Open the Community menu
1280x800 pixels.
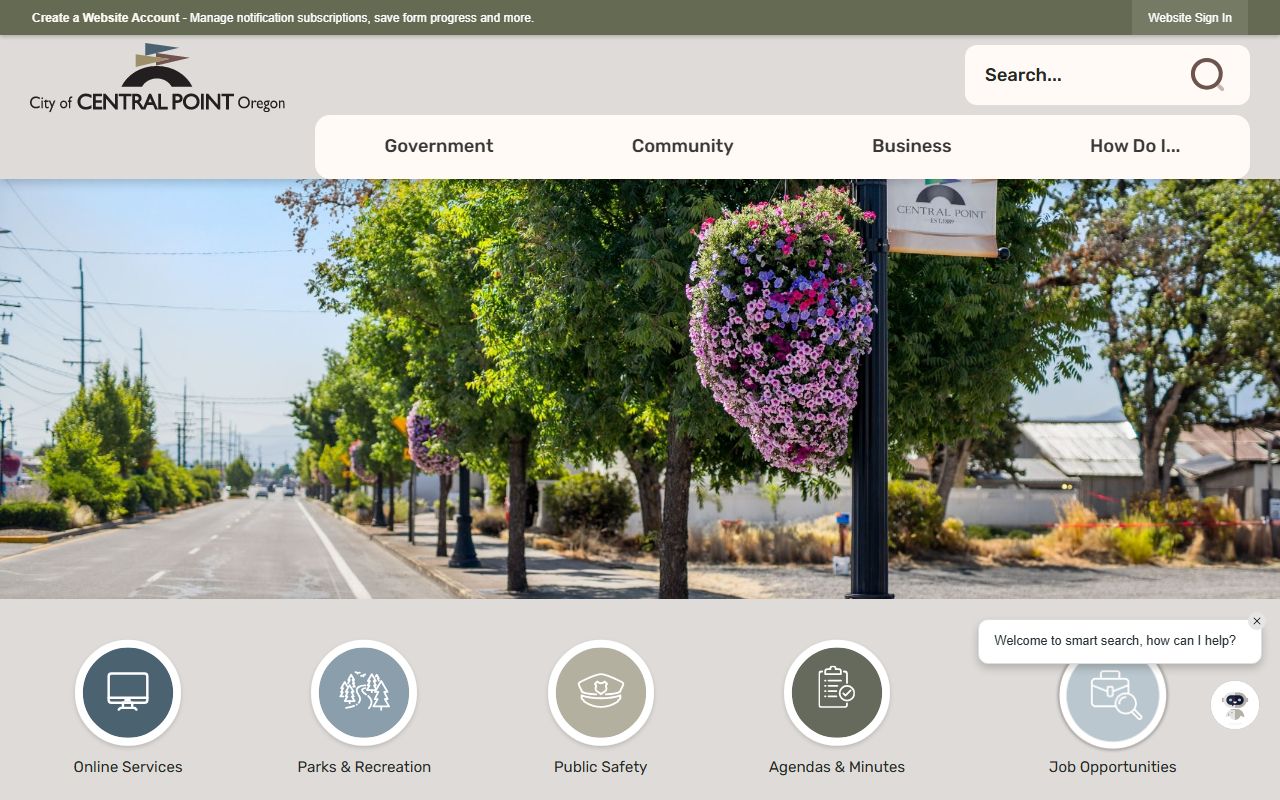coord(682,146)
